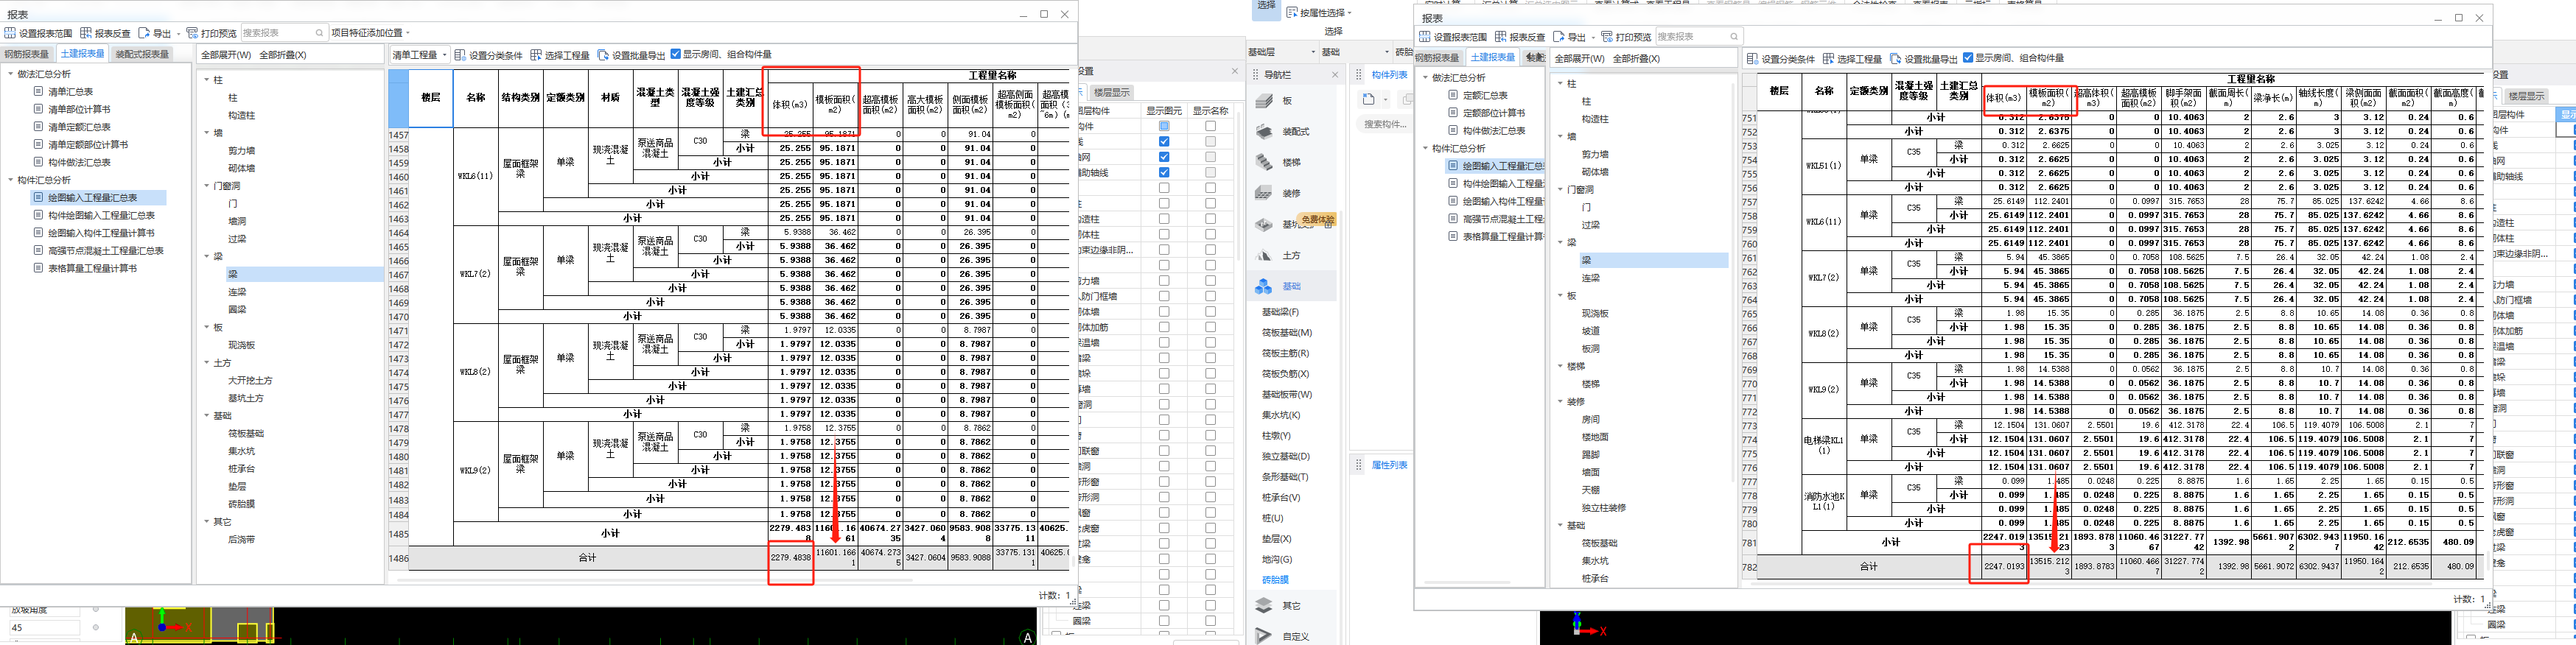Open 打印预览 in the right report window

click(x=1626, y=37)
